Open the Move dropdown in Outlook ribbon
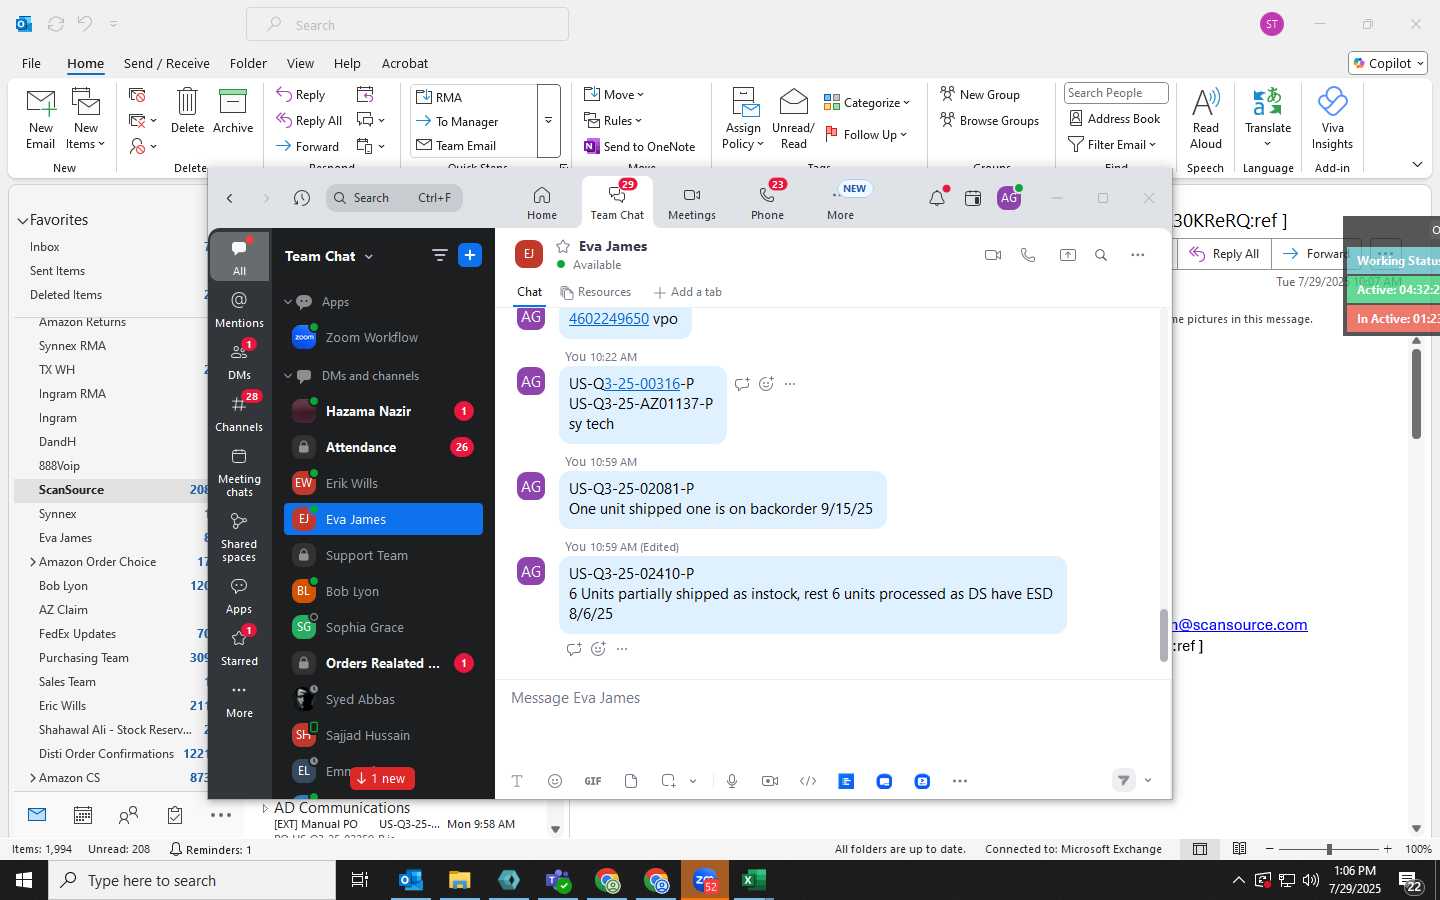Image resolution: width=1440 pixels, height=900 pixels. point(614,95)
